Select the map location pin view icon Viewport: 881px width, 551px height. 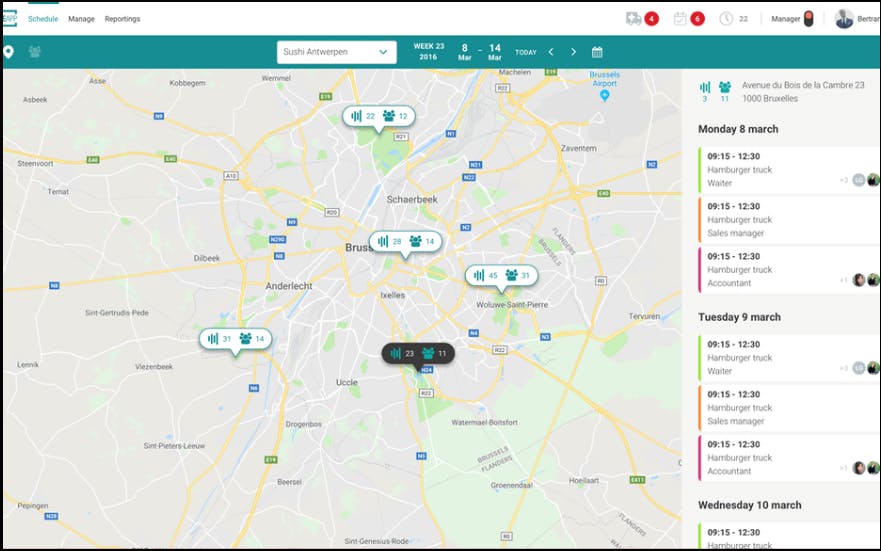(x=8, y=52)
